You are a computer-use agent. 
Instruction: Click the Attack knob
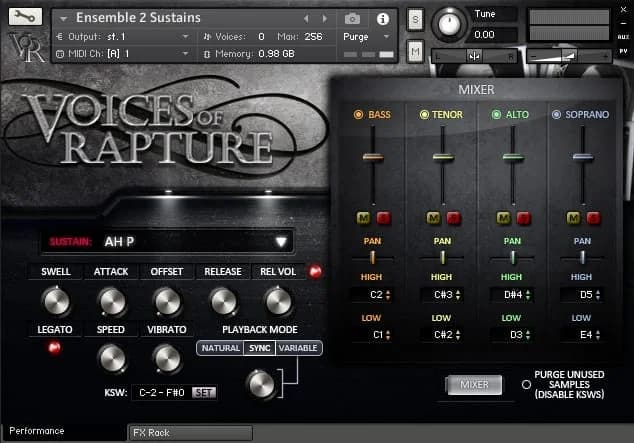[x=112, y=301]
